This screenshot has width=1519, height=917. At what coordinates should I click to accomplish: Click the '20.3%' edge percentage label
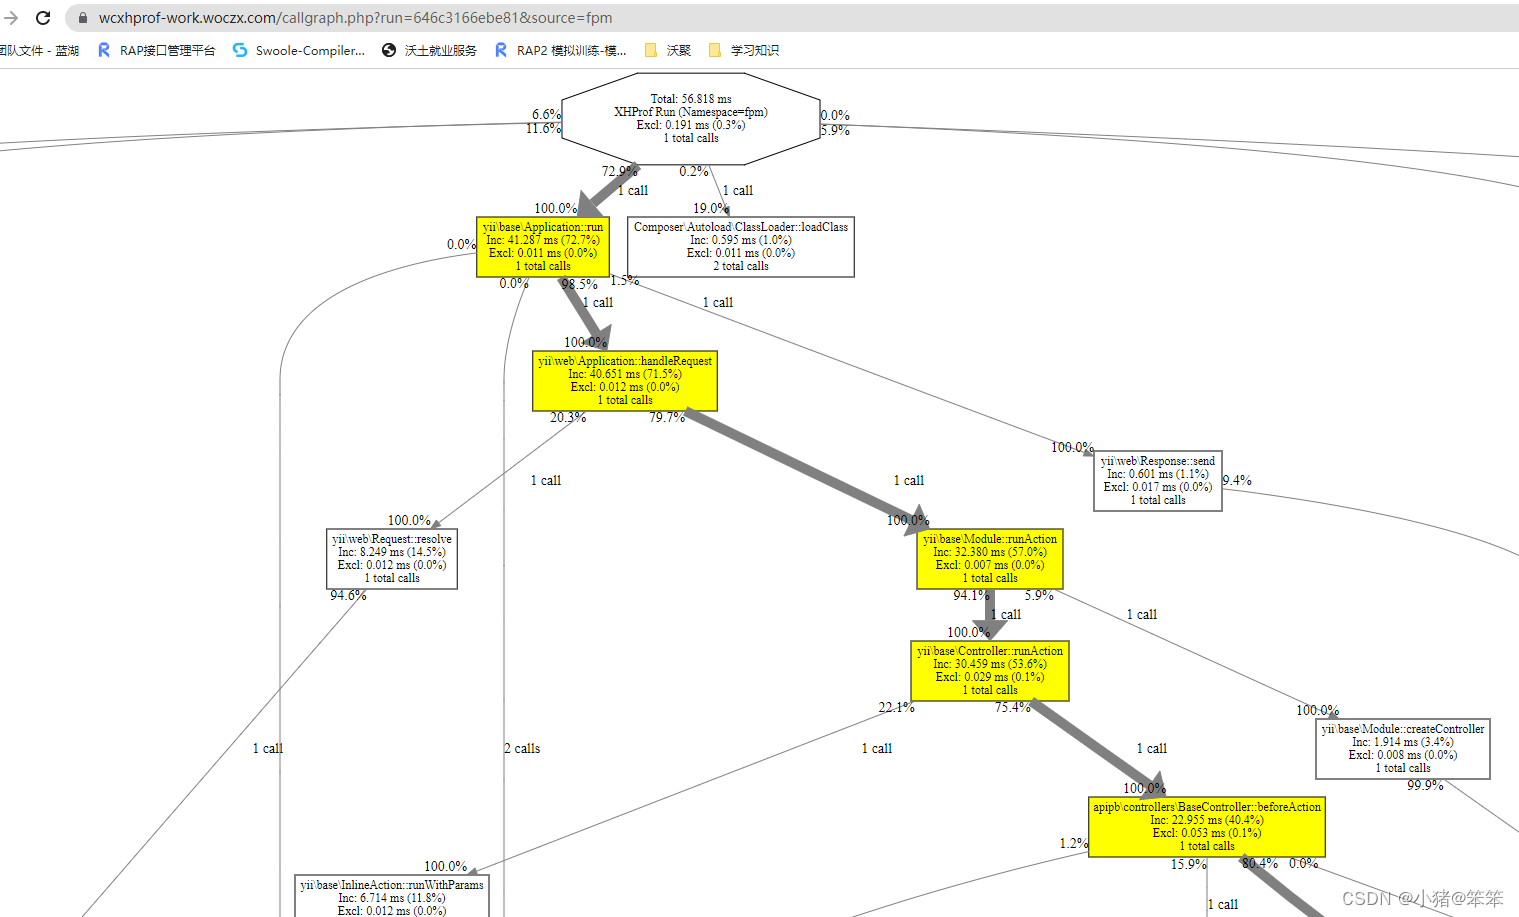pos(568,417)
